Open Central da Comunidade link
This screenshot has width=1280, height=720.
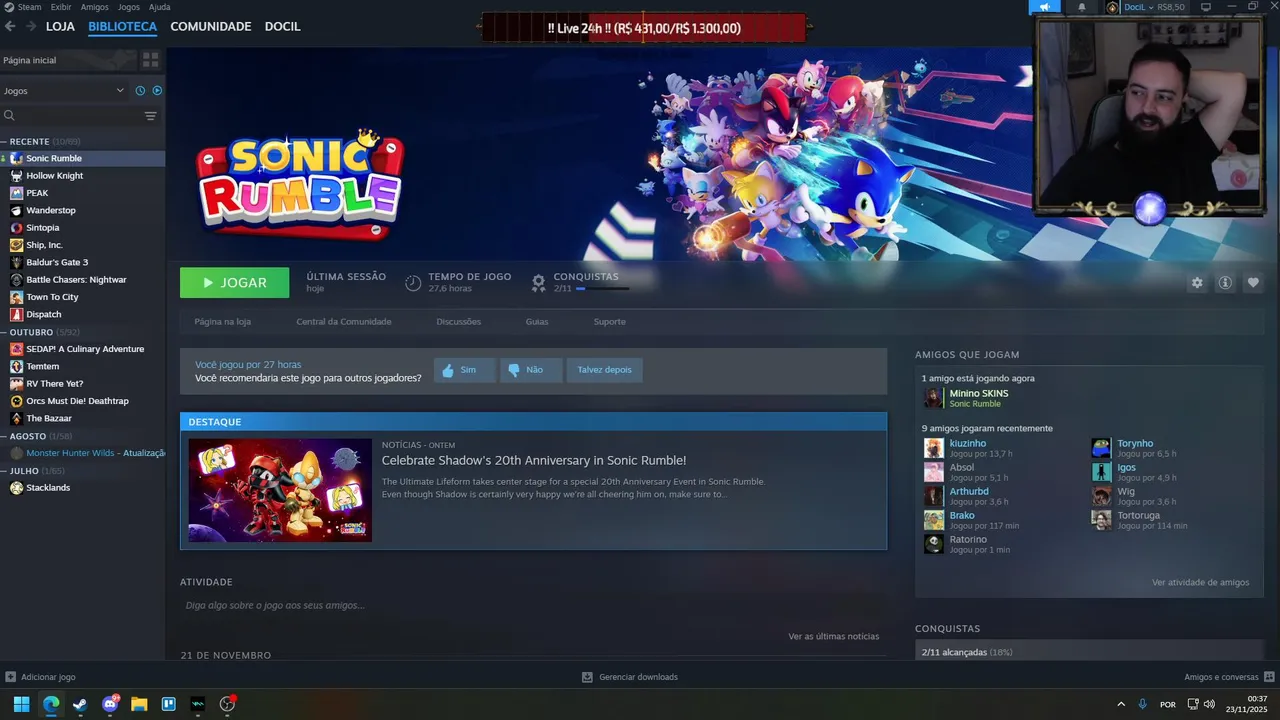pyautogui.click(x=344, y=322)
